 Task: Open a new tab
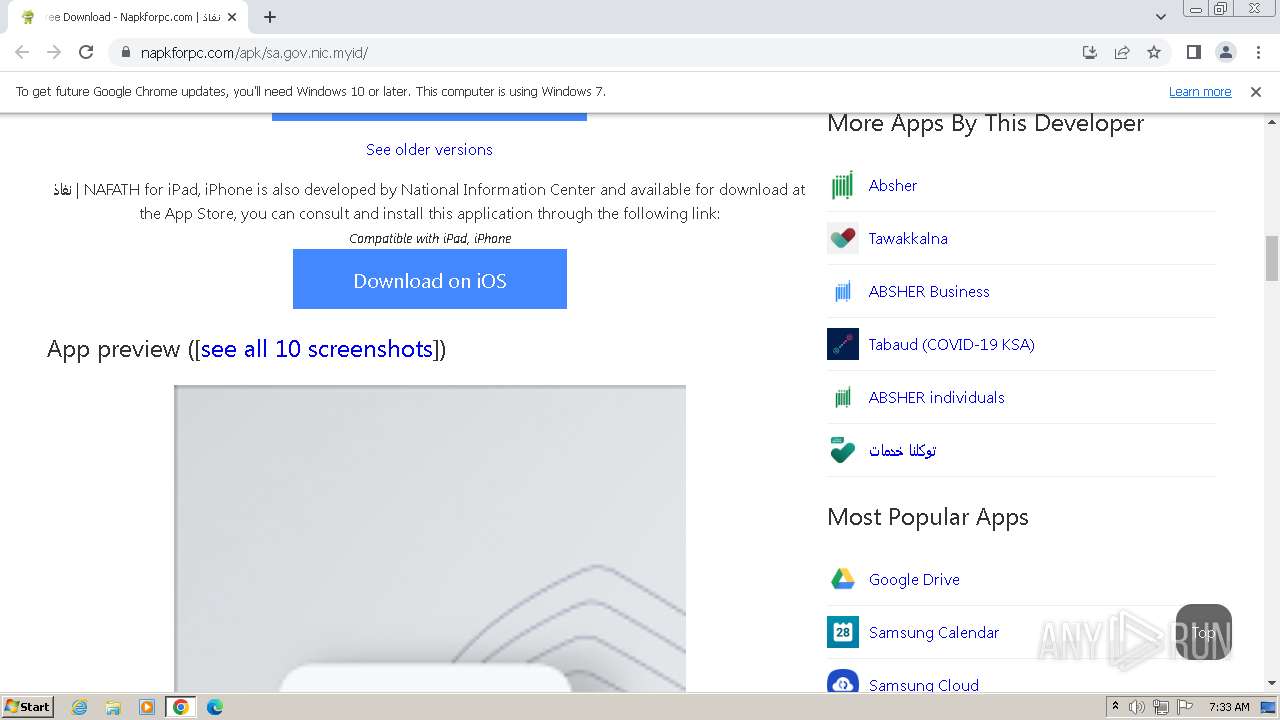[270, 17]
